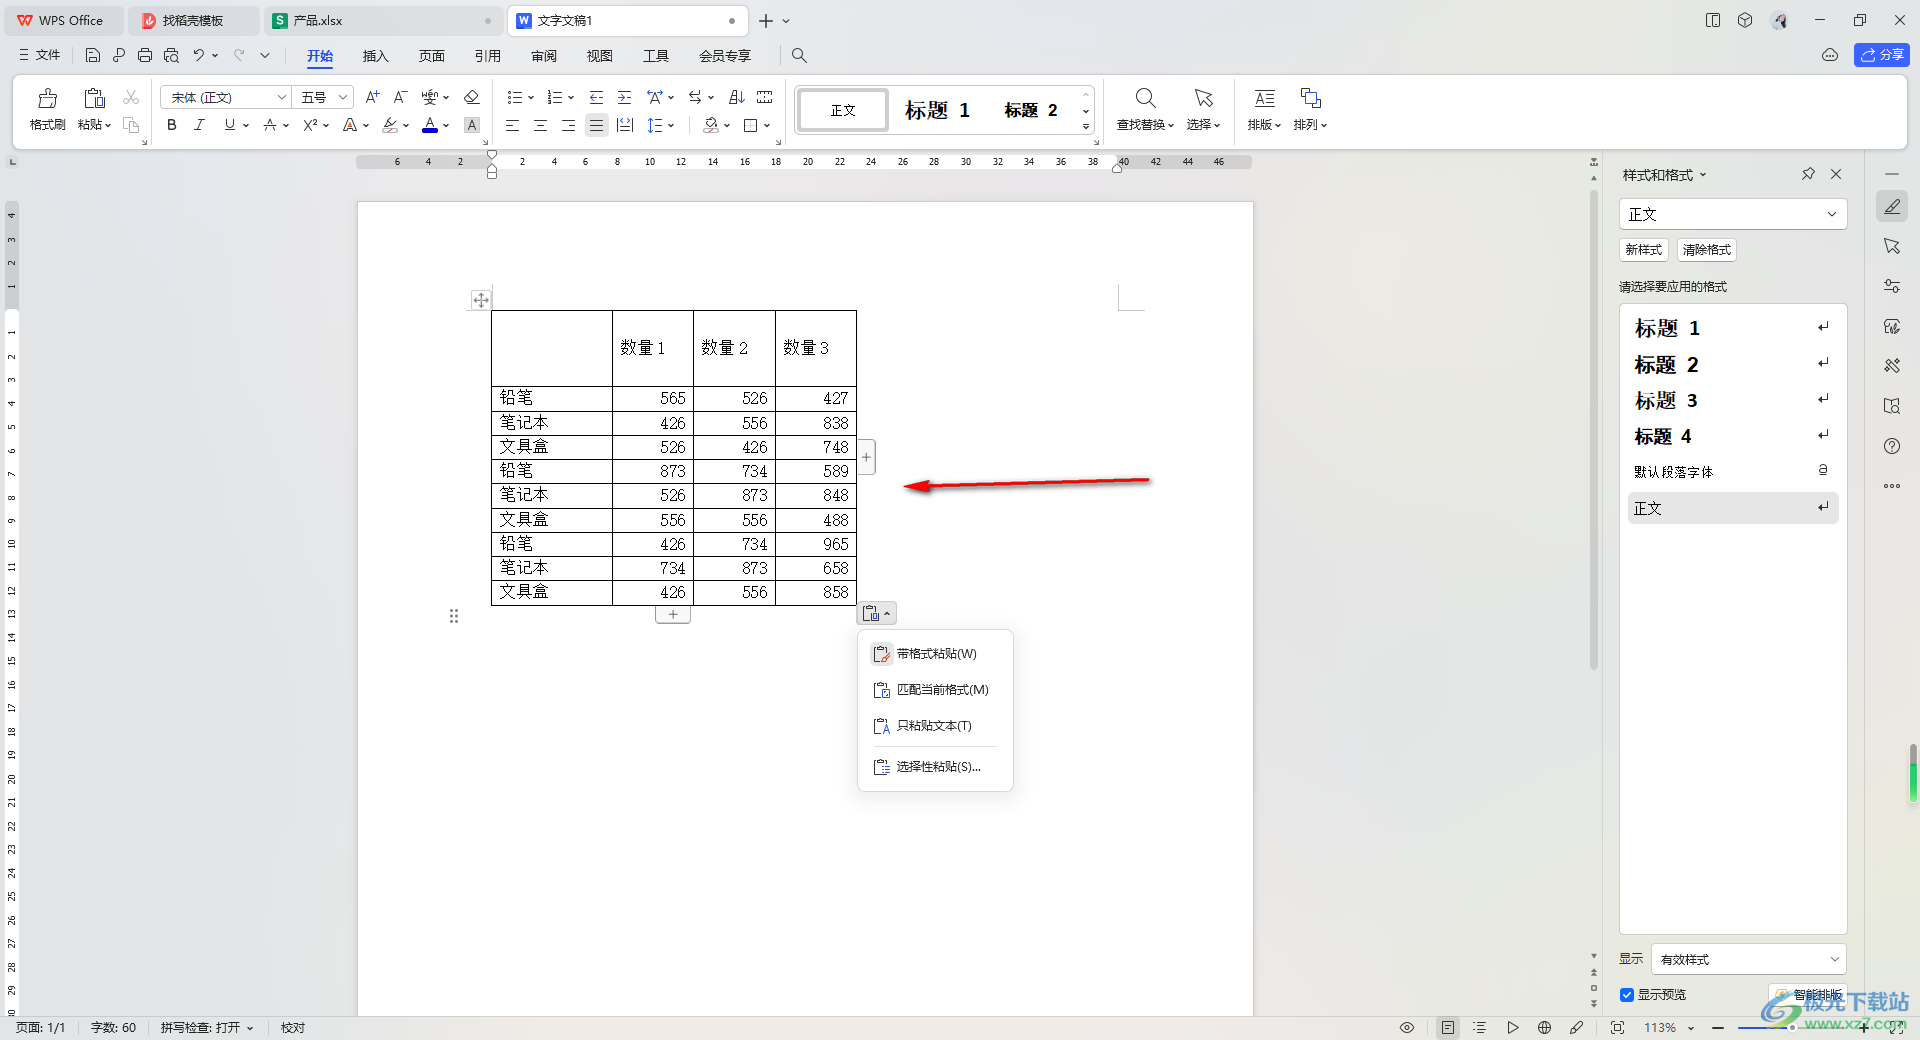Viewport: 1920px width, 1040px height.
Task: Toggle superscript X² button
Action: coord(310,125)
